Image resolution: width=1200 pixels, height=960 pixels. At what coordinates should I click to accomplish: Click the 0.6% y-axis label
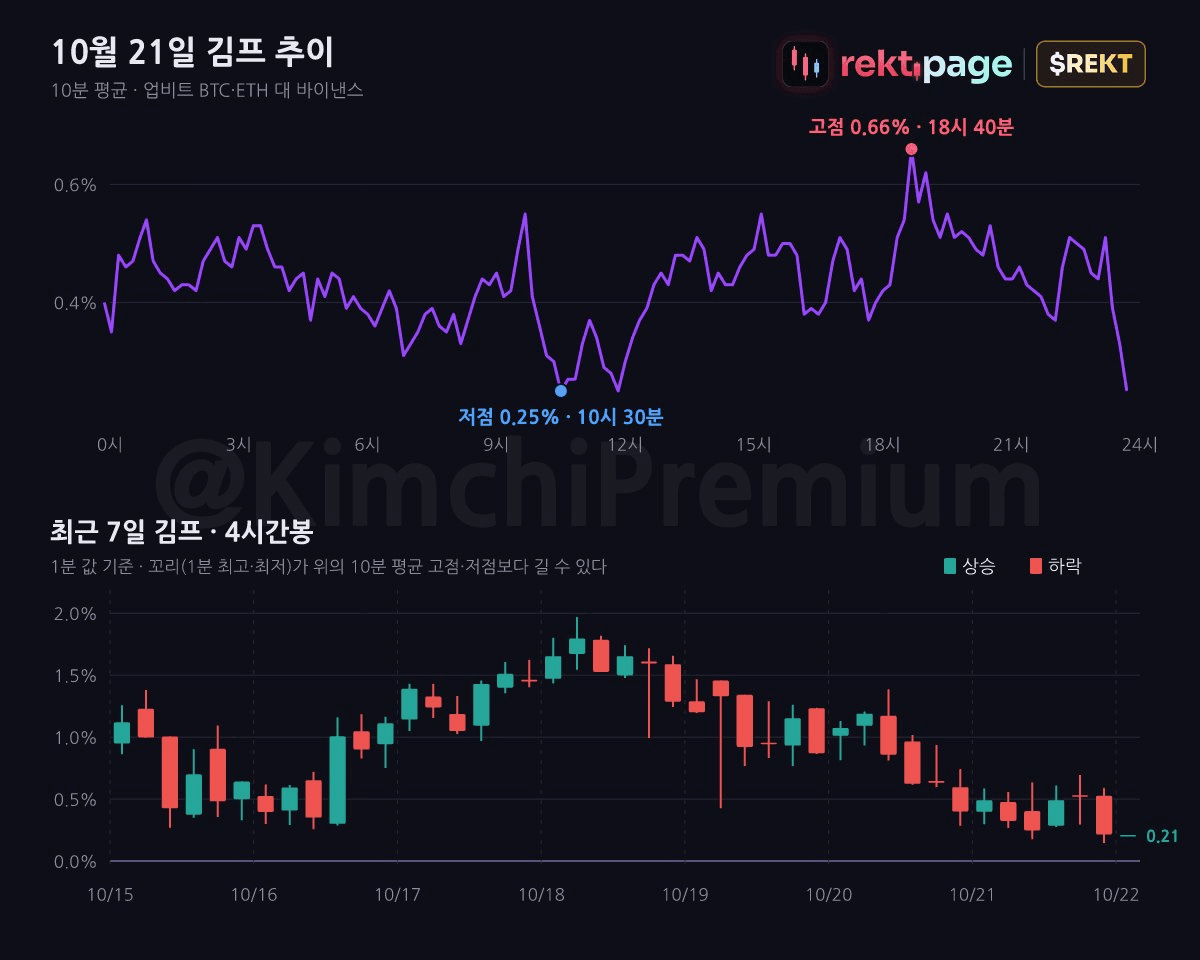point(75,185)
